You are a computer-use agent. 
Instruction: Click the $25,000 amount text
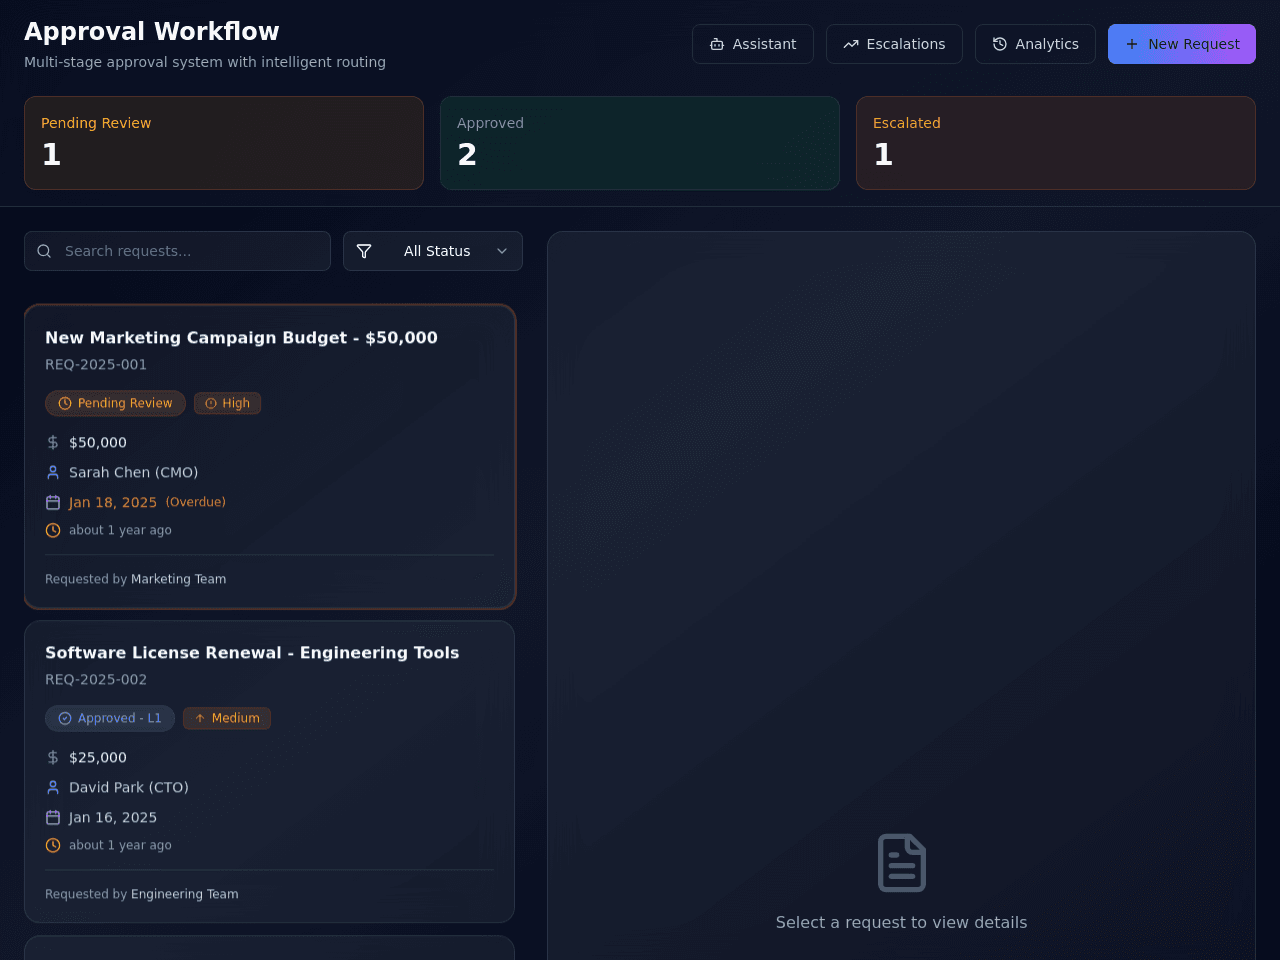click(x=98, y=757)
